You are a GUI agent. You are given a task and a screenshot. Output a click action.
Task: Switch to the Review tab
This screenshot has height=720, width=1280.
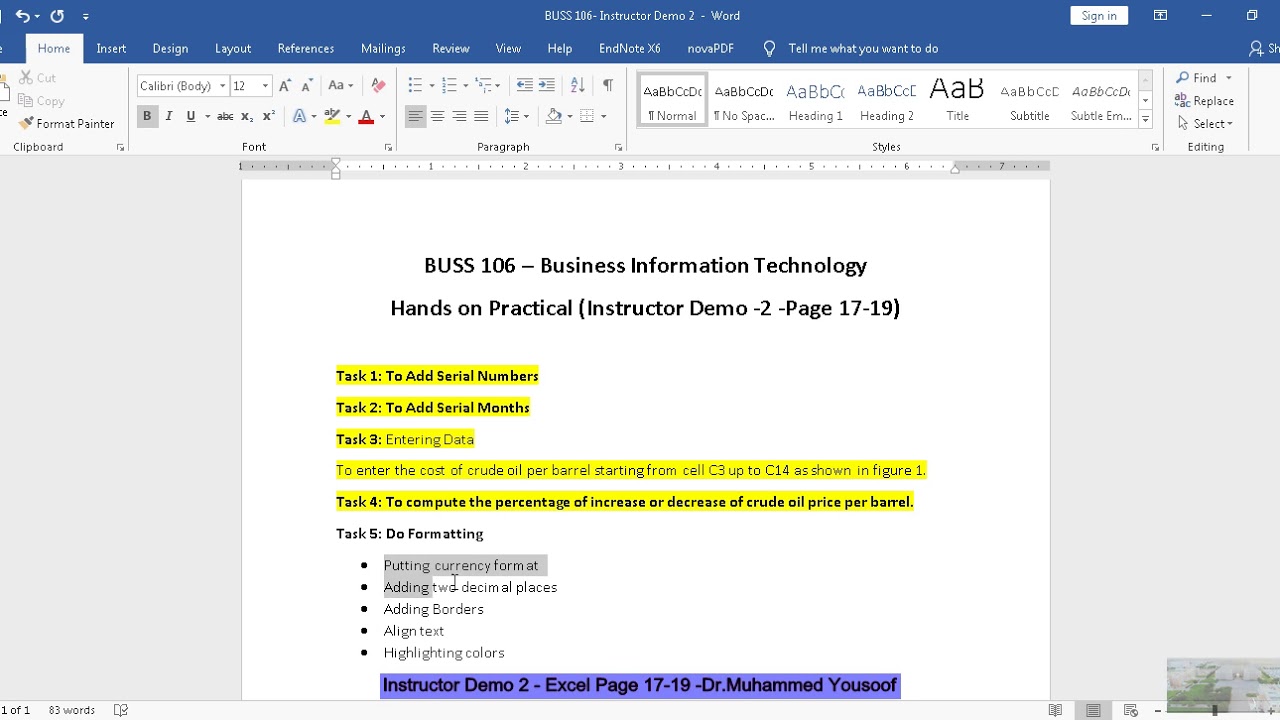coord(451,48)
